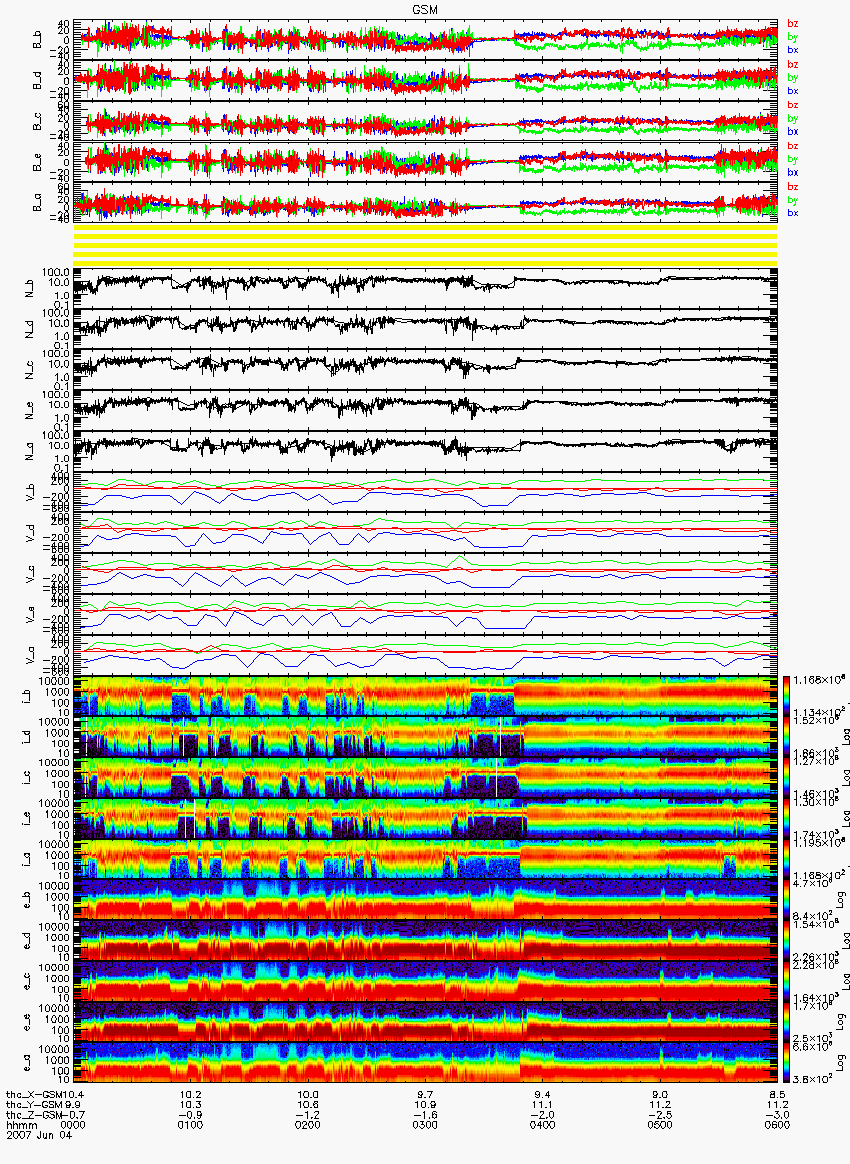Click inside the V_c velocity plot

[425, 574]
